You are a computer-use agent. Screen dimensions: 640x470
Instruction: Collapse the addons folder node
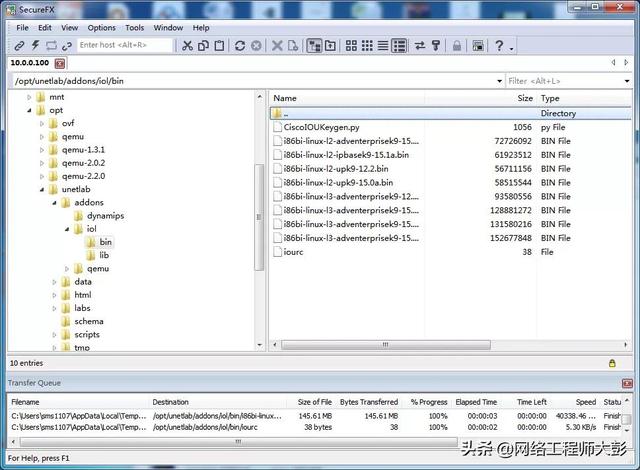click(x=54, y=202)
